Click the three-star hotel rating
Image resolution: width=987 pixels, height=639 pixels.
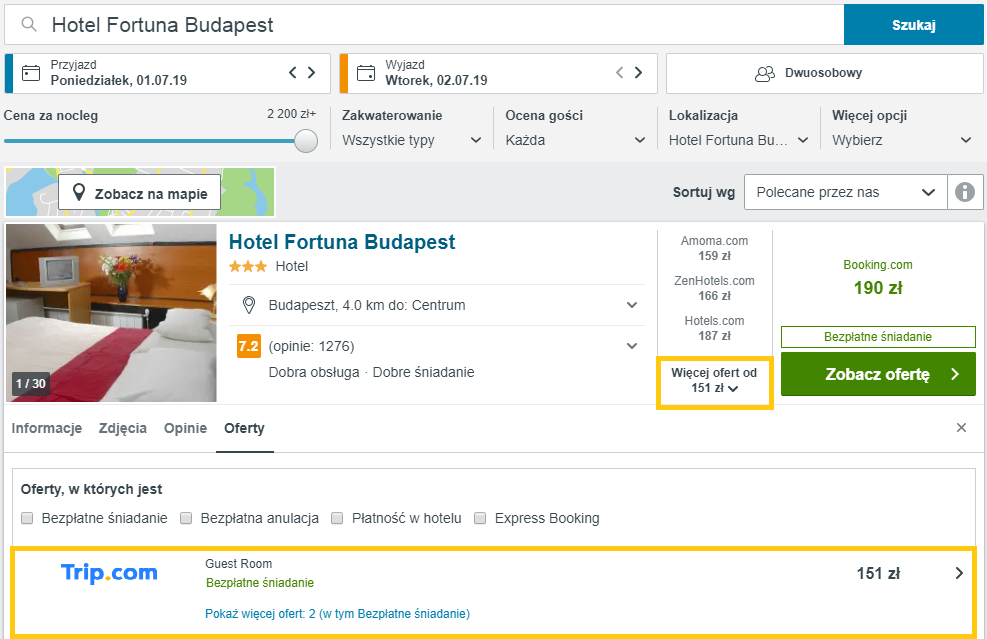pos(248,266)
